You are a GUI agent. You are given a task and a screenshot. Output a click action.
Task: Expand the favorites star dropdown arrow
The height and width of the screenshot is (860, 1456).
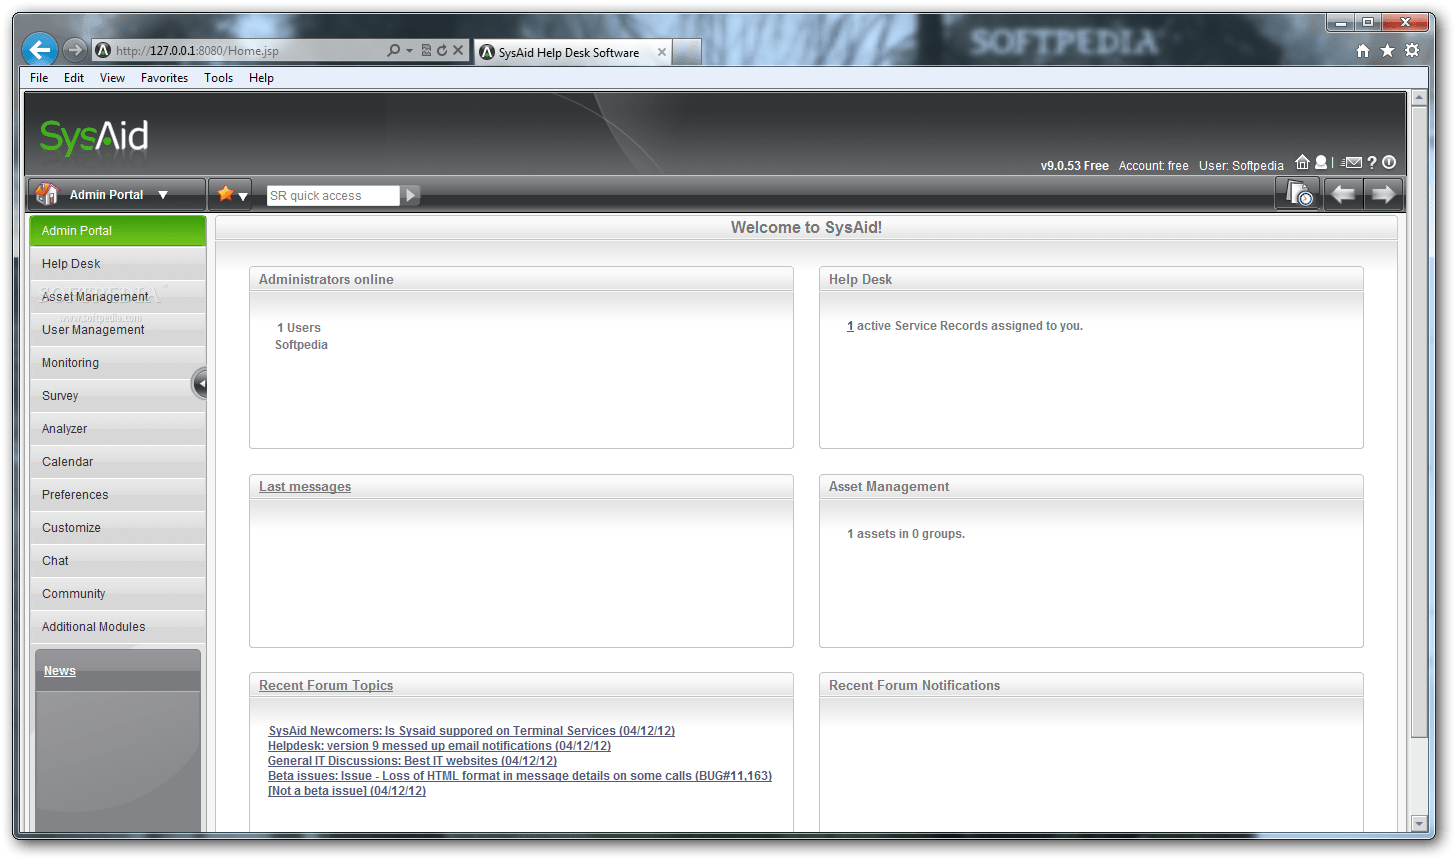243,197
